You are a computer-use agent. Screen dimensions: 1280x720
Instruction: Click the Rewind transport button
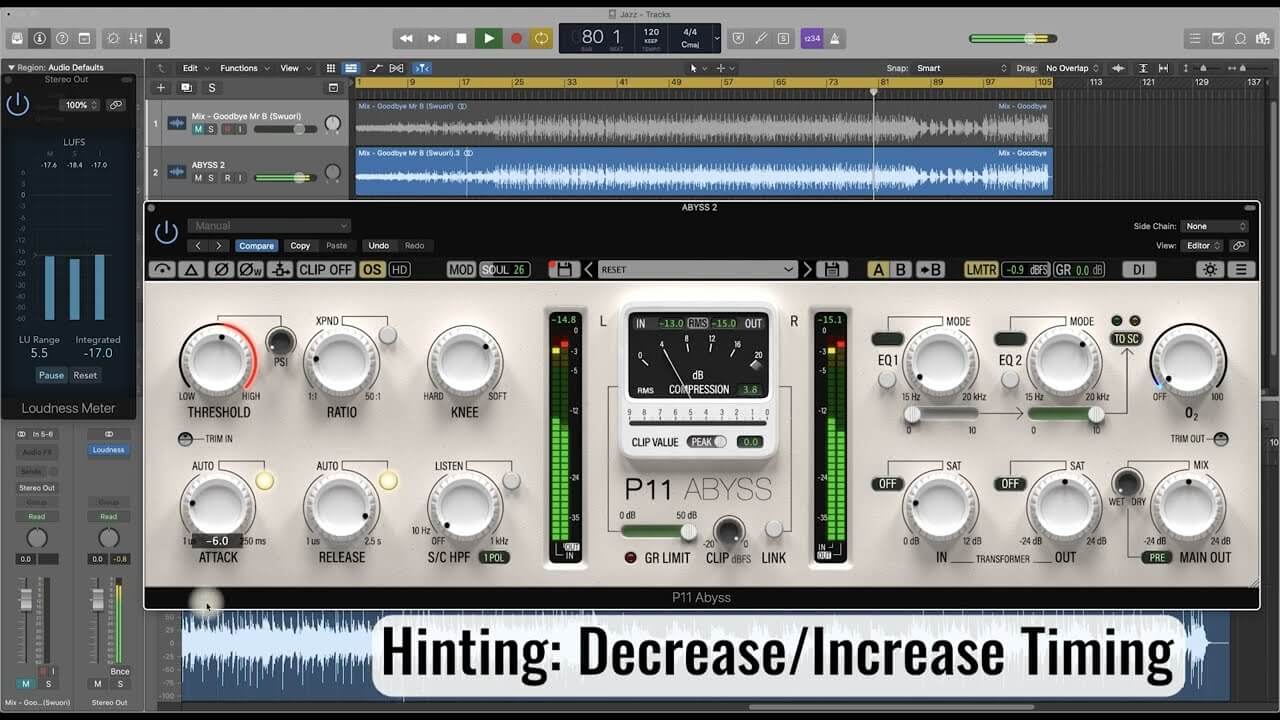coord(406,38)
